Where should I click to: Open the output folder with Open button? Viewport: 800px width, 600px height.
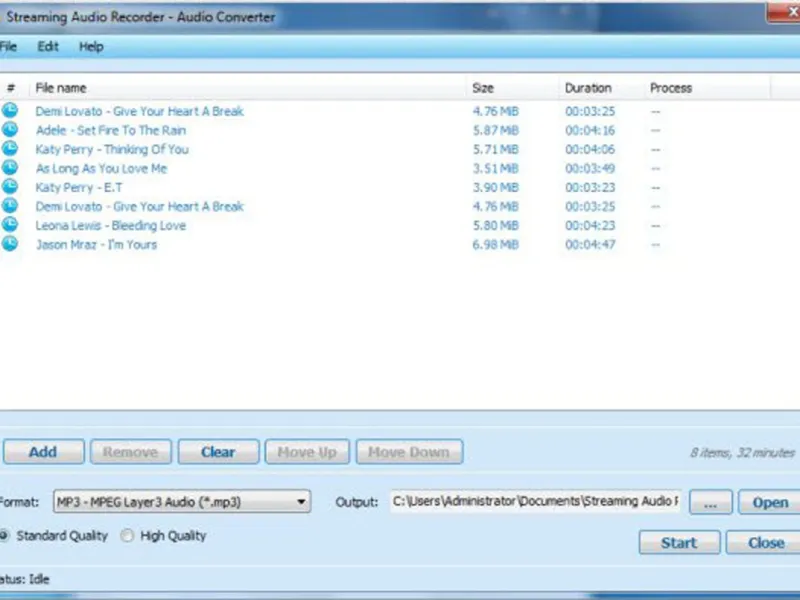coord(769,503)
